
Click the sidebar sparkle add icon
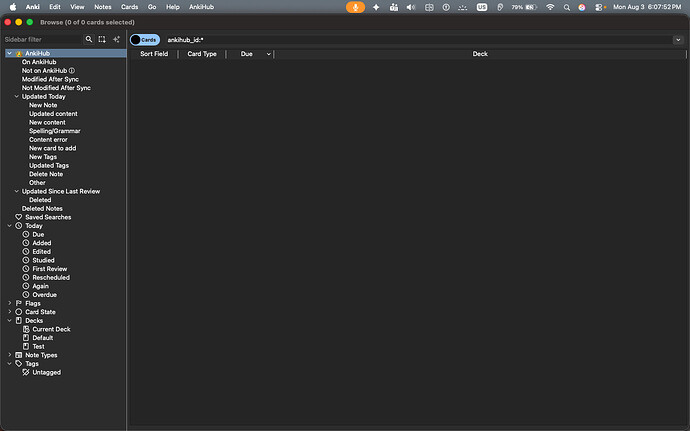point(116,39)
